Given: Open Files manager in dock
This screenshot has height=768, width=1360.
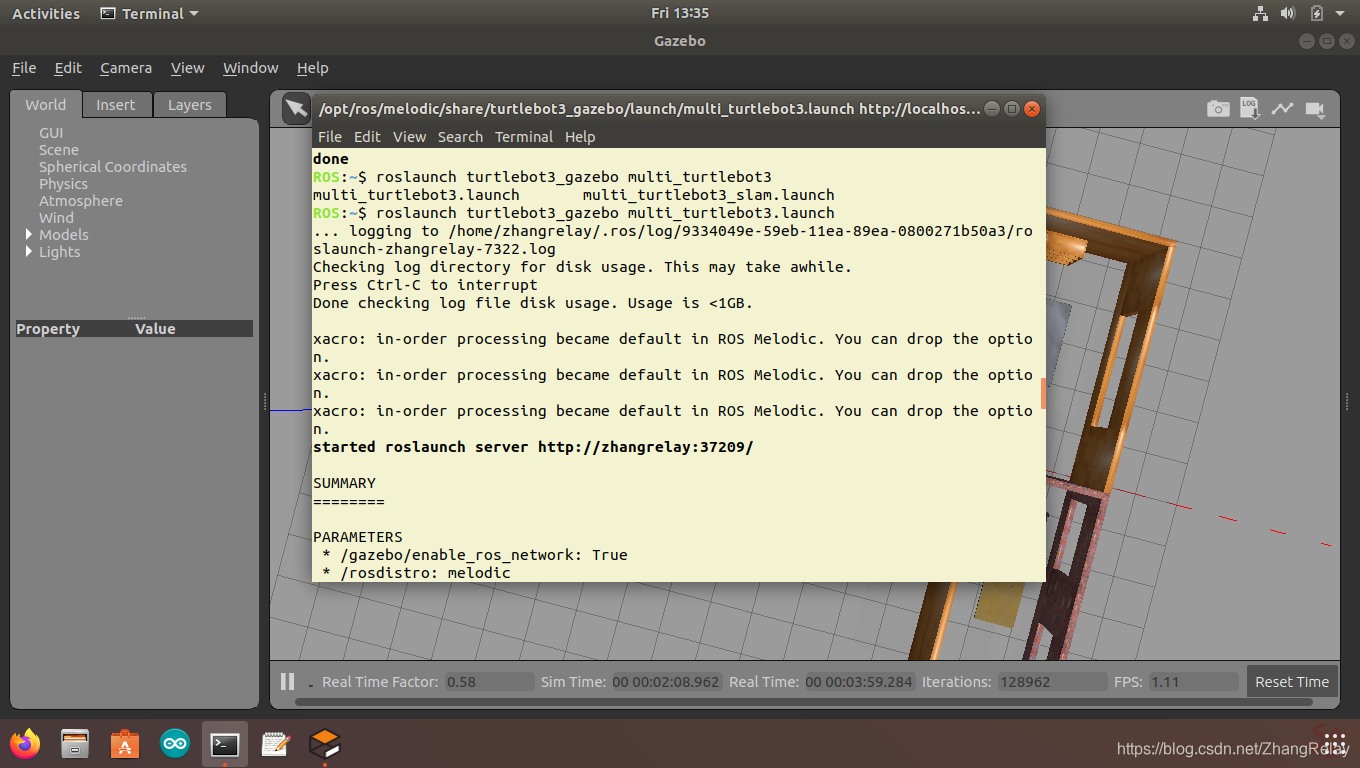Looking at the screenshot, I should 75,743.
